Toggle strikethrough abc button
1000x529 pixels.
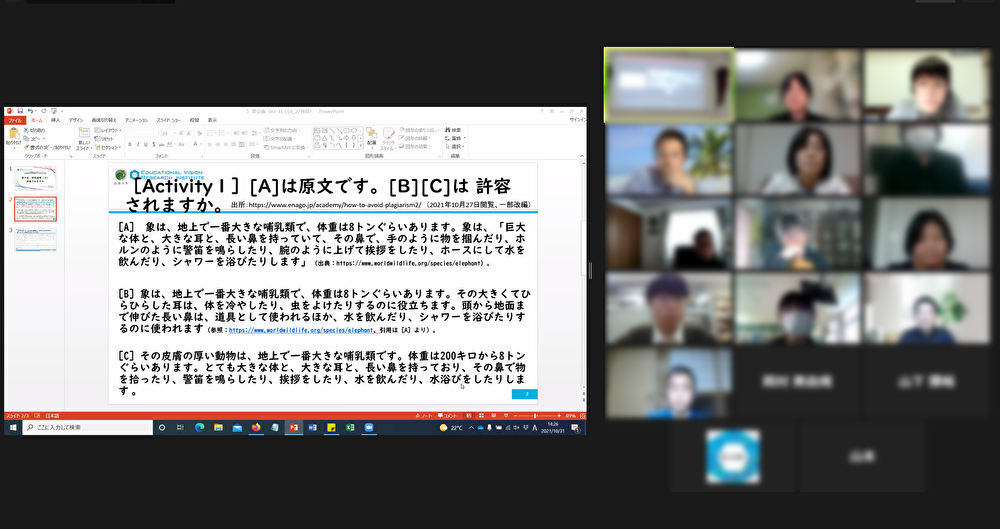coord(161,144)
